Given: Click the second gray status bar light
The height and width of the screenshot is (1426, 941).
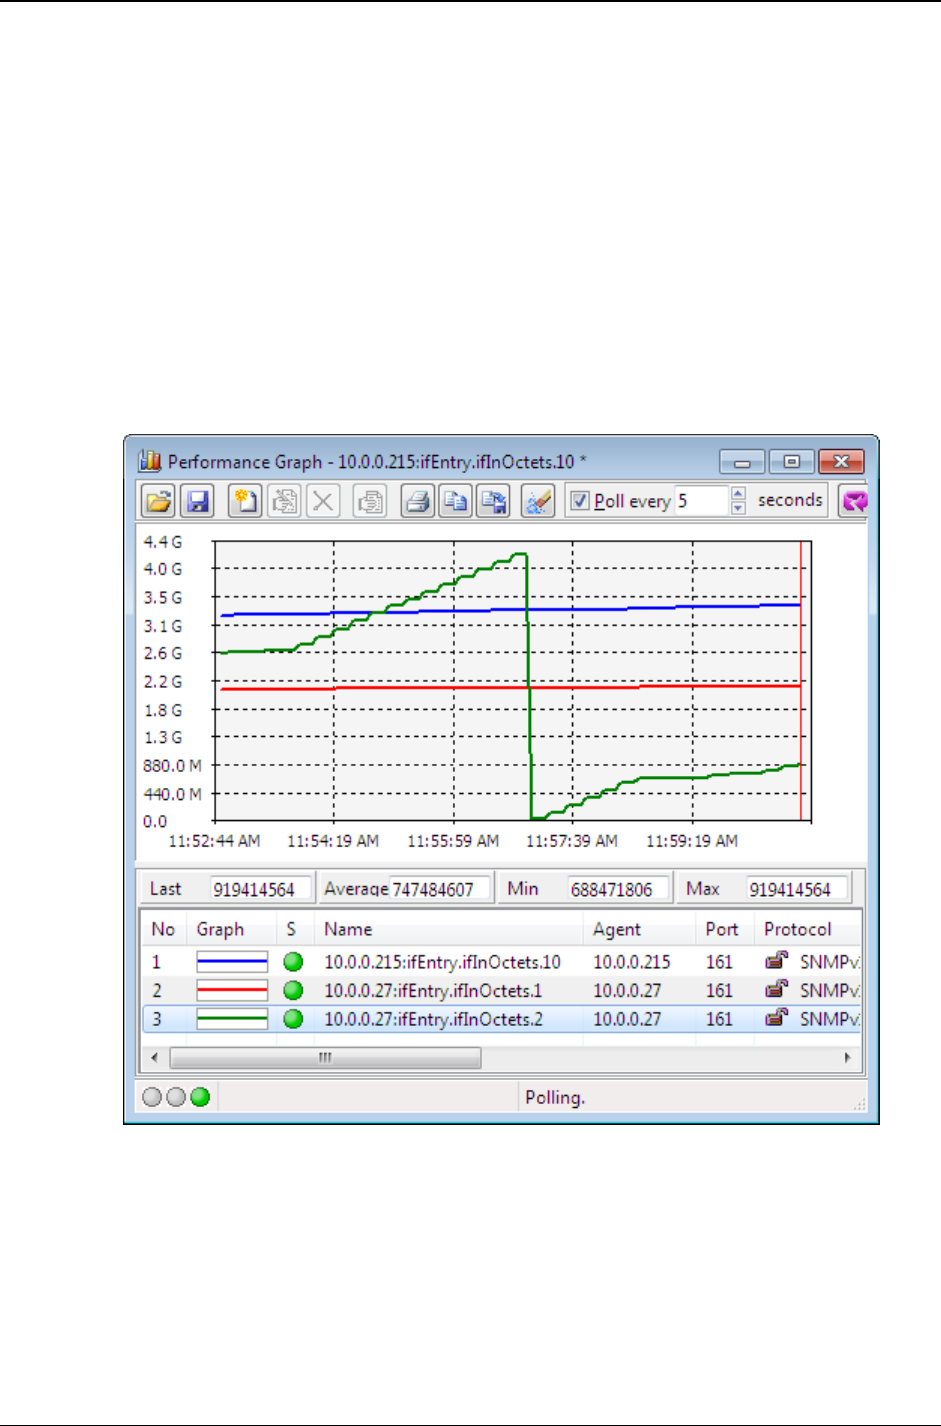Looking at the screenshot, I should coord(176,1097).
